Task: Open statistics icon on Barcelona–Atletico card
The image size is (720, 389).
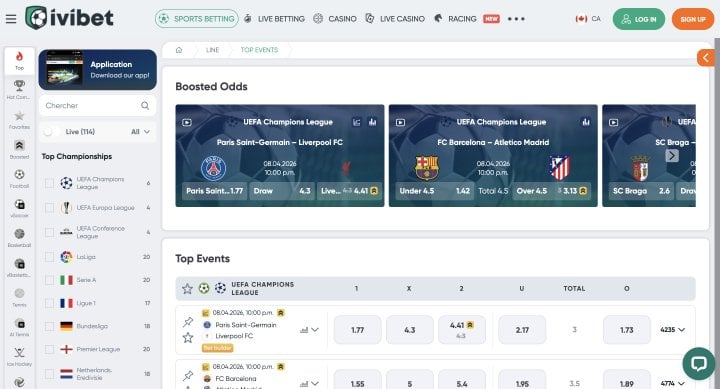Action: 586,122
